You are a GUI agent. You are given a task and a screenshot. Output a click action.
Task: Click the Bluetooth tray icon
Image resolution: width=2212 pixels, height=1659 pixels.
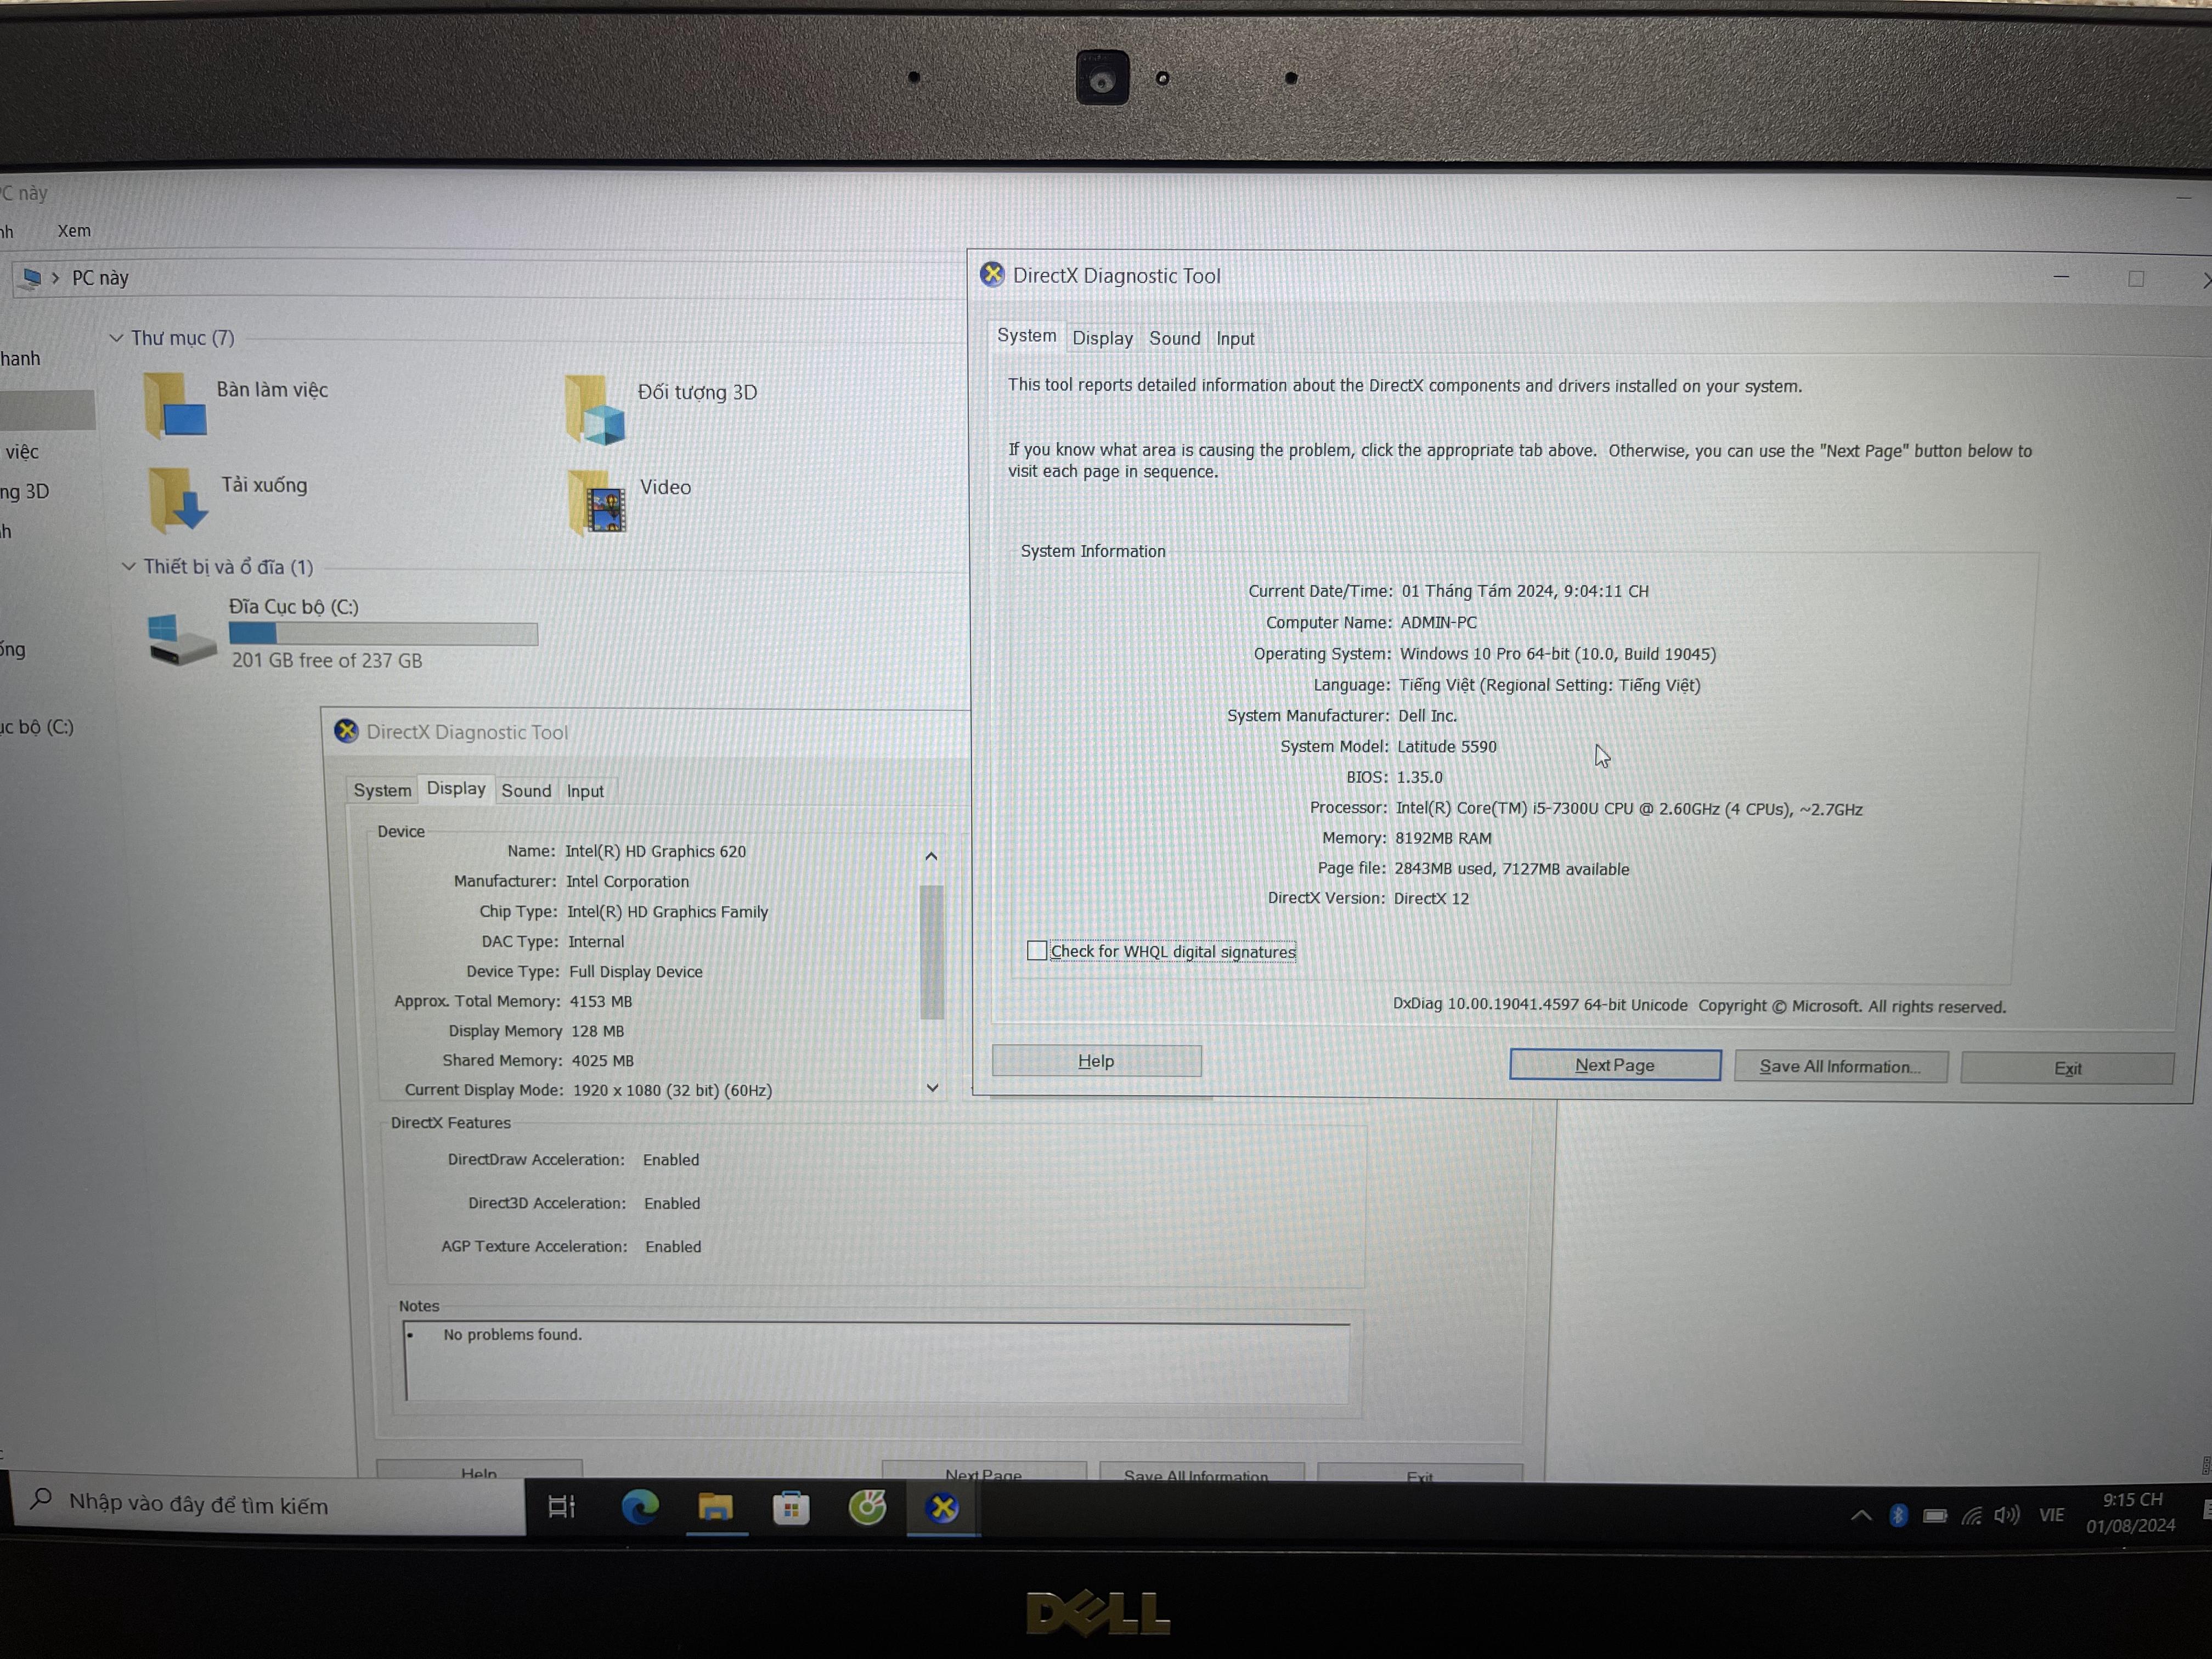pyautogui.click(x=1898, y=1515)
